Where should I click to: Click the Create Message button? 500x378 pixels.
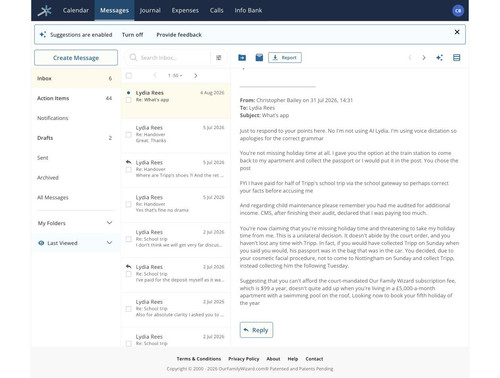click(76, 58)
